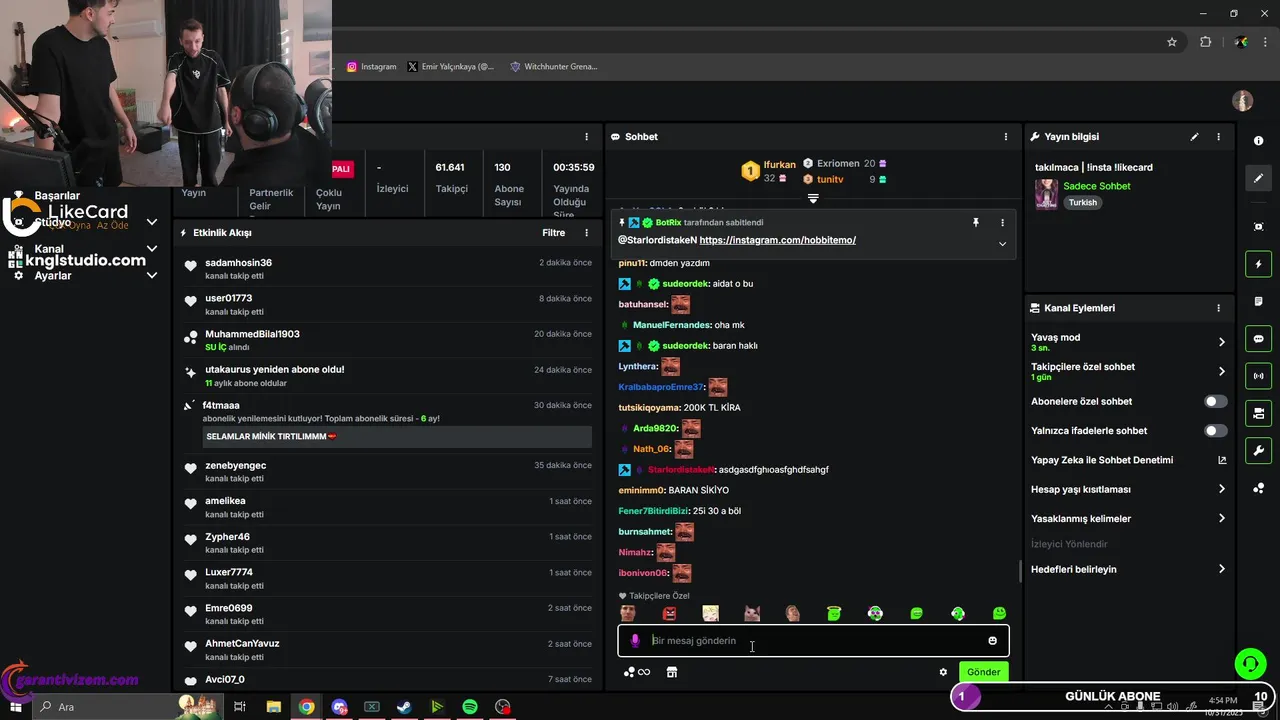Click the Bir mesaj gönderin input field
This screenshot has width=1280, height=720.
[812, 641]
